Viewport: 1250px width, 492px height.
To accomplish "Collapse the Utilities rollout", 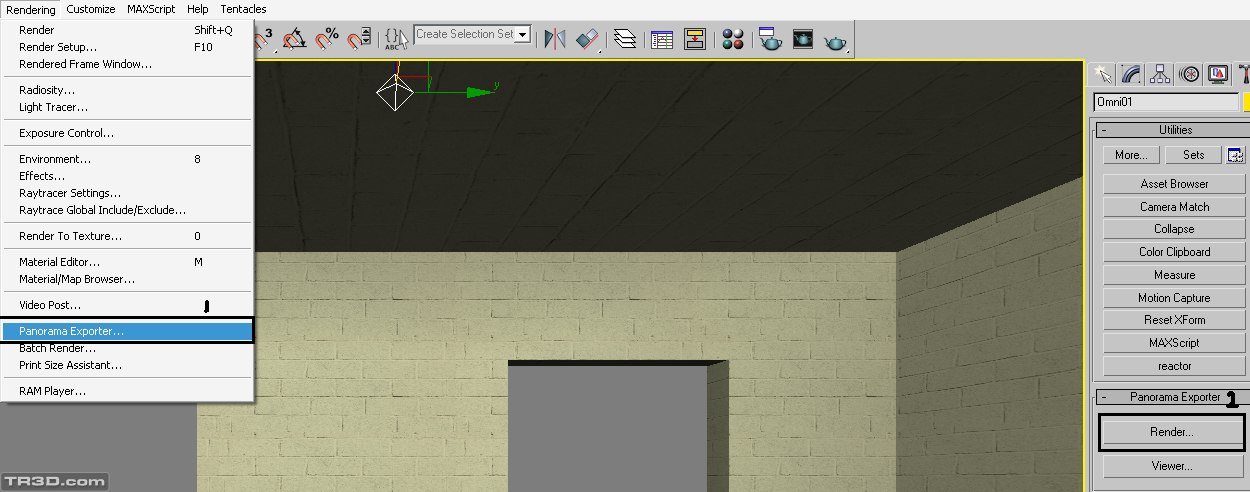I will coord(1104,130).
